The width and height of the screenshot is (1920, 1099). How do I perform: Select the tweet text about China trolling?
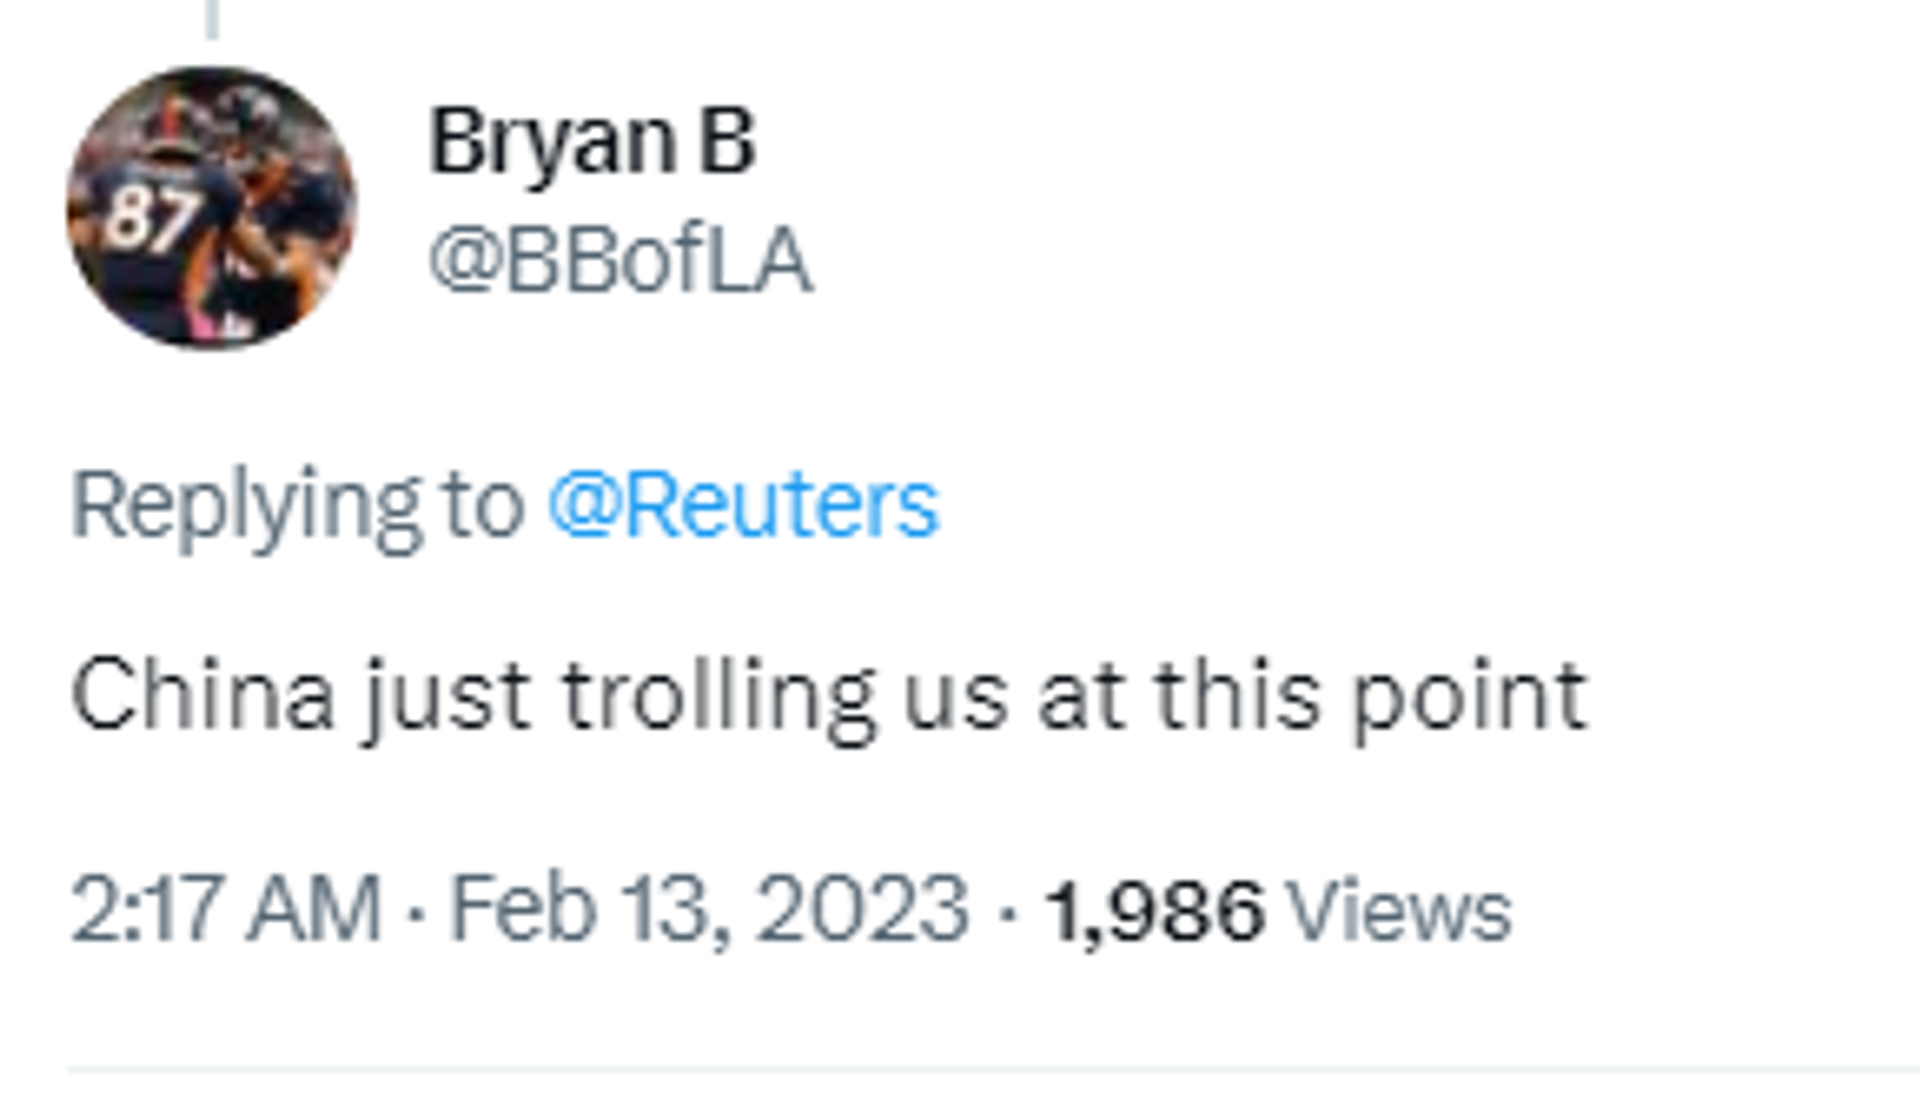point(829,697)
